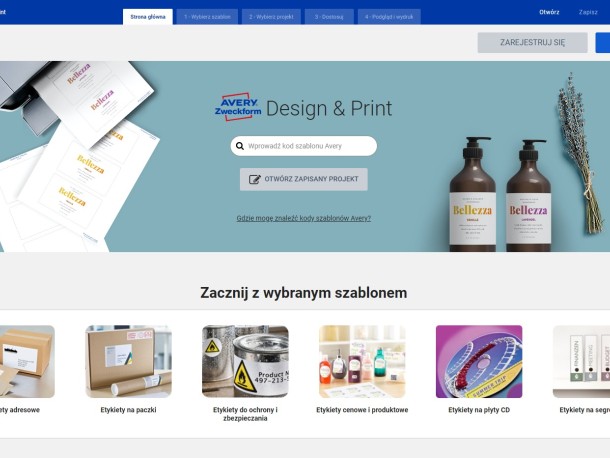Viewport: 610px width, 458px height.
Task: Switch to step 3 - Dostosuj tab
Action: tap(329, 17)
